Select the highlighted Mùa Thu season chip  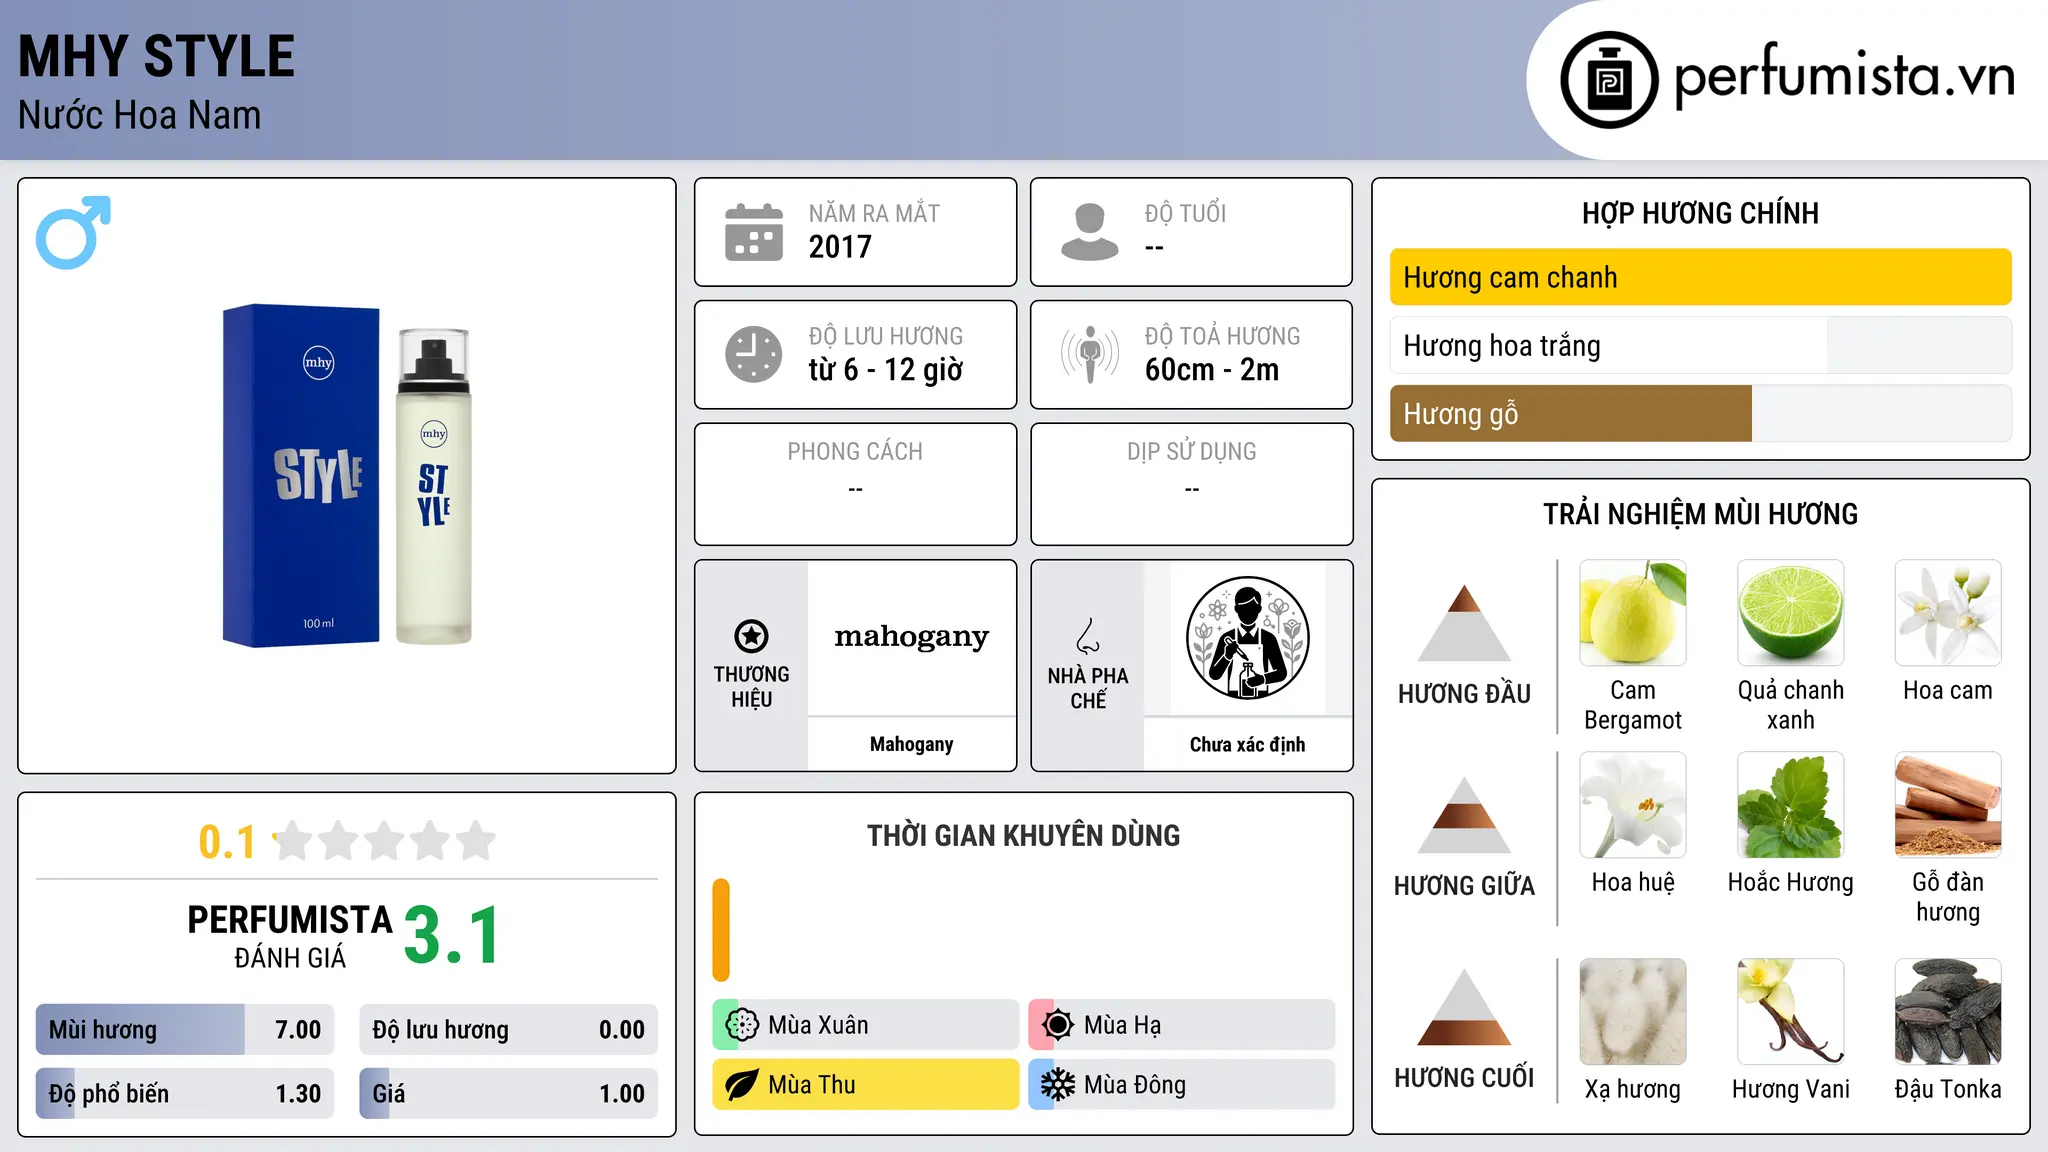(866, 1085)
